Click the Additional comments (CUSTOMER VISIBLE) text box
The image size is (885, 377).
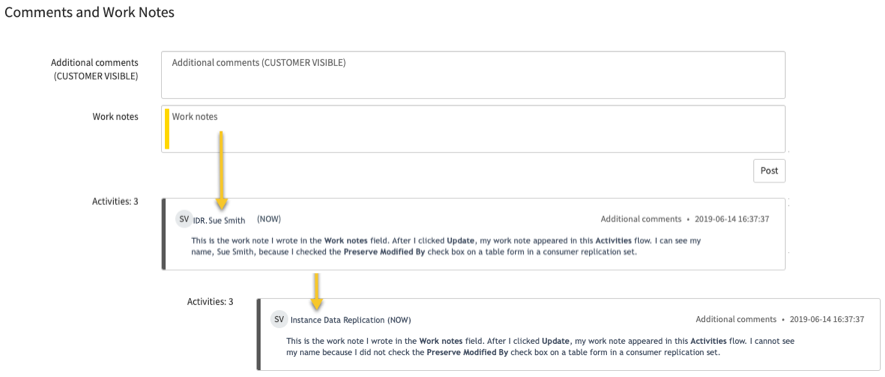pyautogui.click(x=473, y=75)
